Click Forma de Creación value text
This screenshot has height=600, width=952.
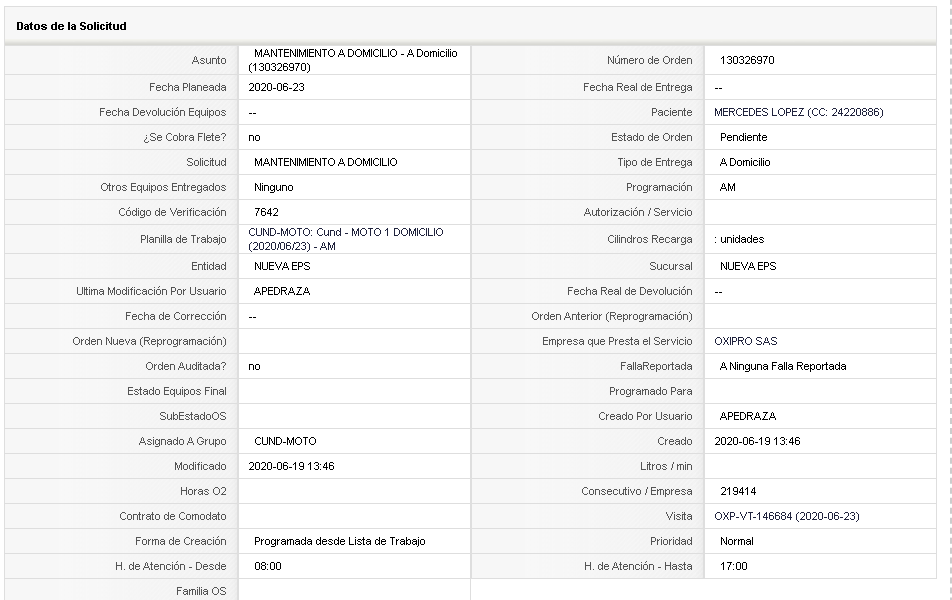339,541
